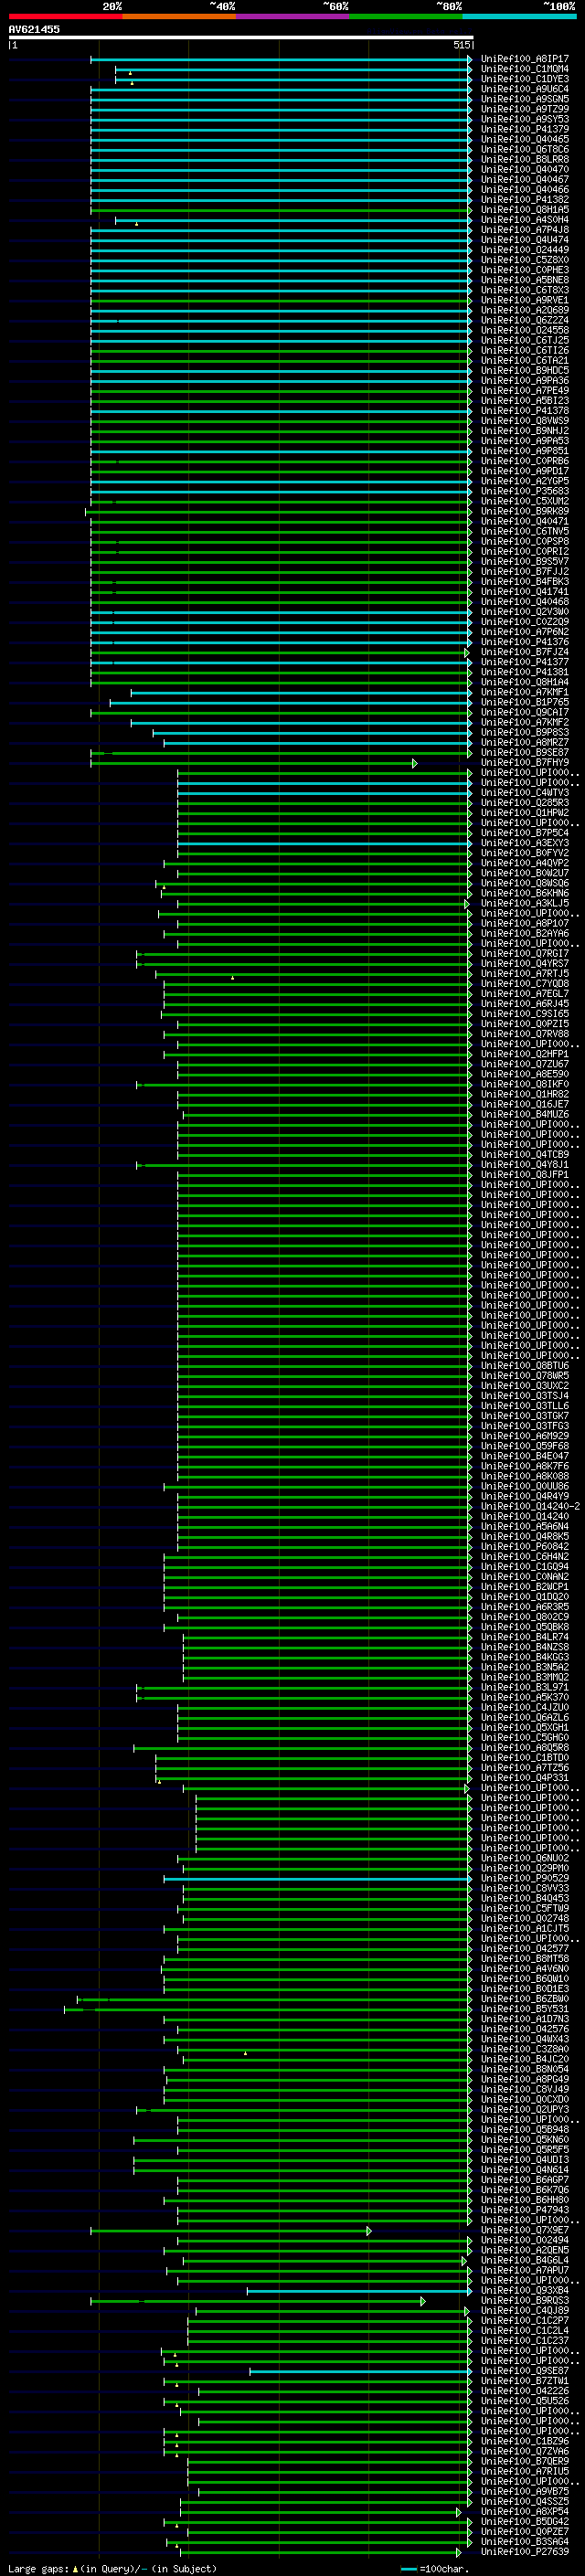This screenshot has height=2576, width=585.
Task: Open hit UniRef100_Q5XGH1
Action: tap(524, 1727)
